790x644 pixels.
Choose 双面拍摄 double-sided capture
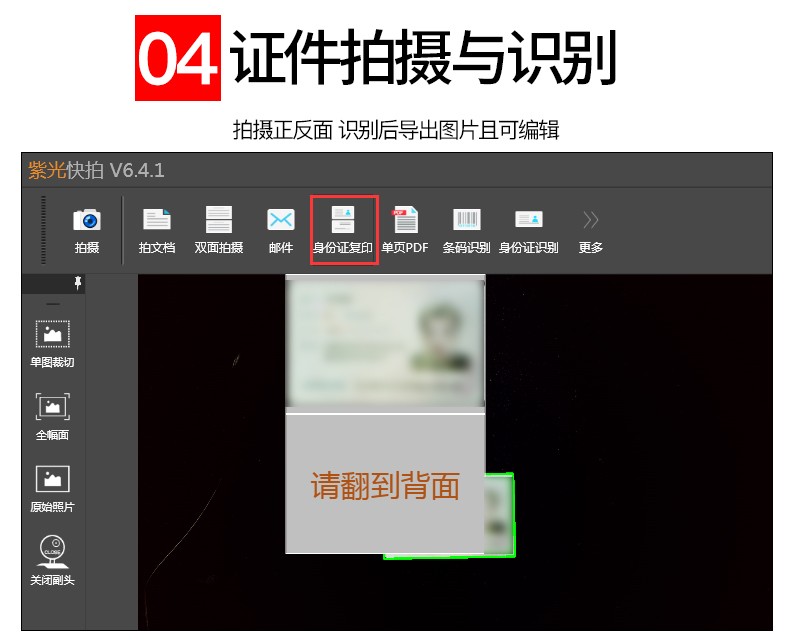click(x=219, y=229)
